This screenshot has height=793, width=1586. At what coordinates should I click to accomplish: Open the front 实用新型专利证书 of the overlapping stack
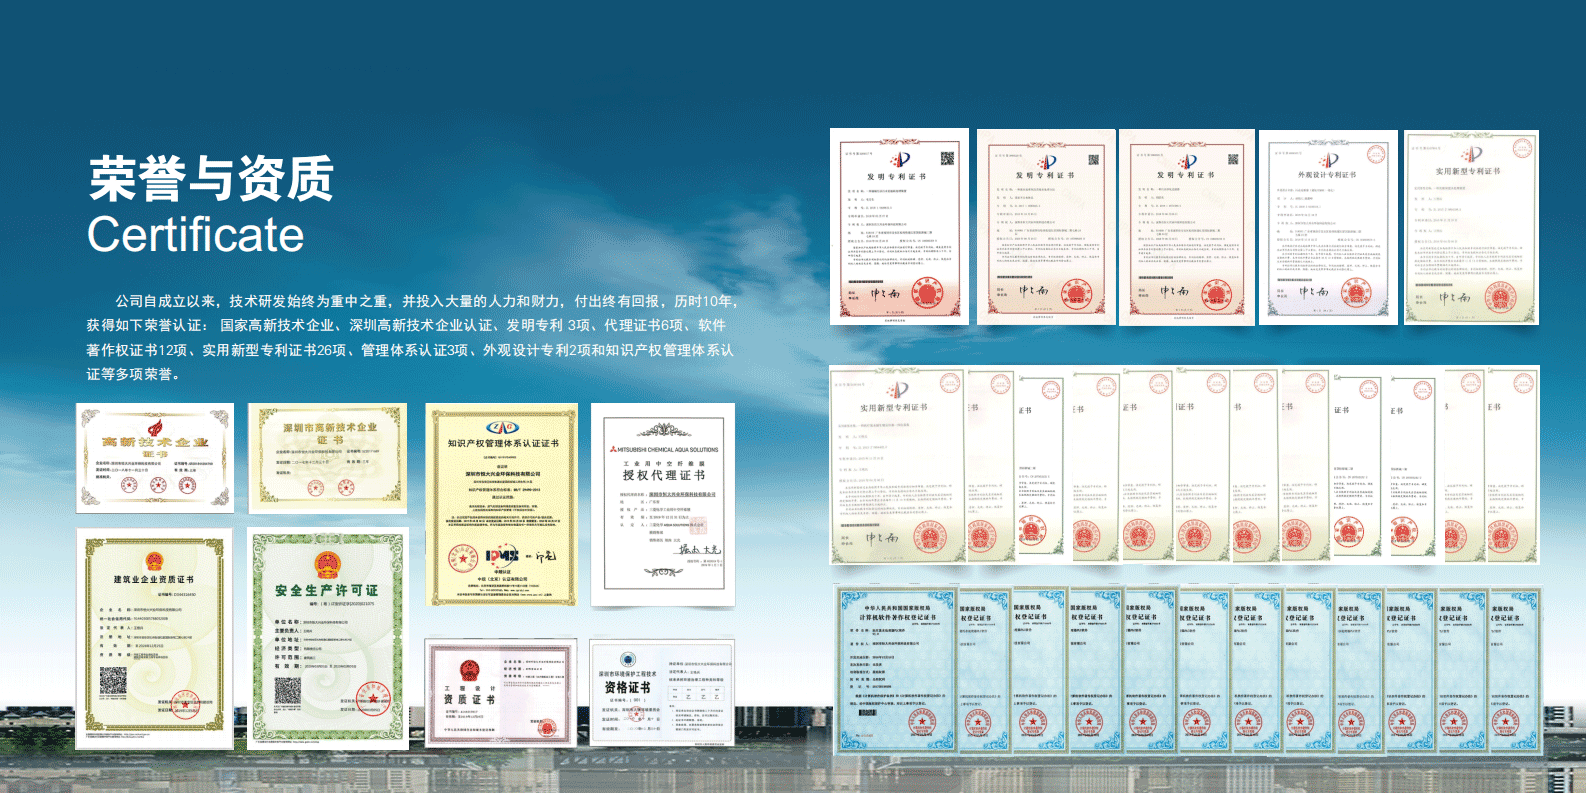coord(897,466)
